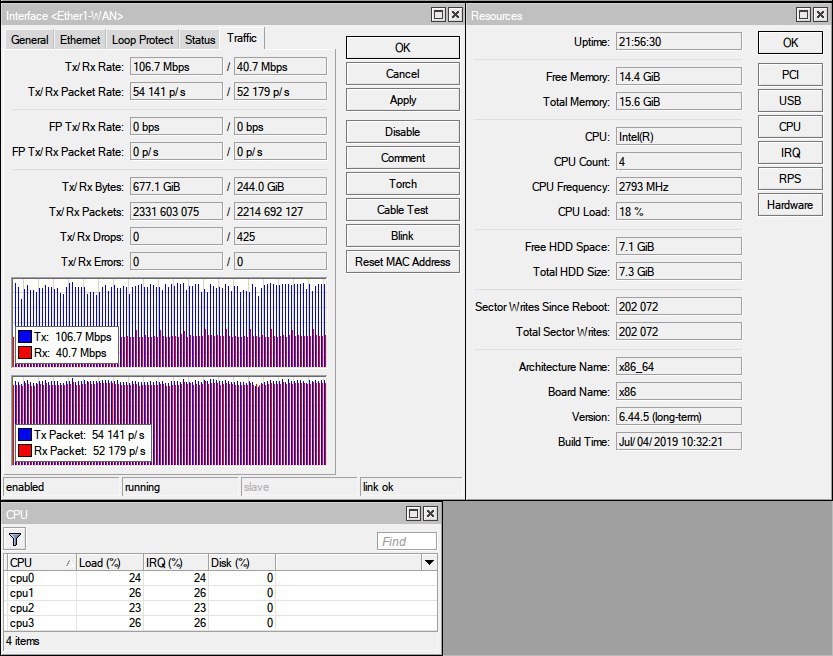Screen dimensions: 833x656
Task: Maximize the CPU window
Action: pos(413,514)
